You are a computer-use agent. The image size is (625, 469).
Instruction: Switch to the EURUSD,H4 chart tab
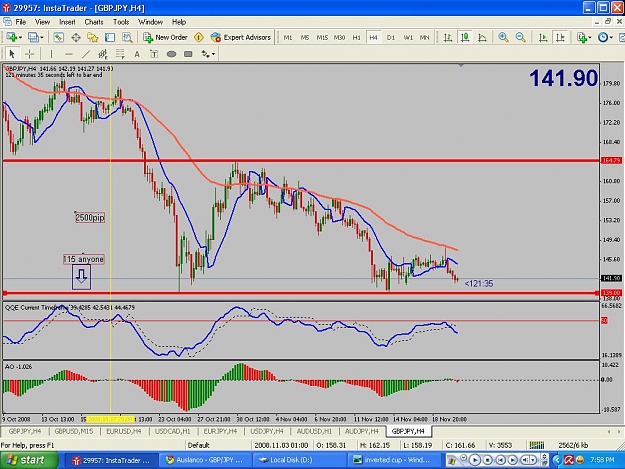(124, 431)
